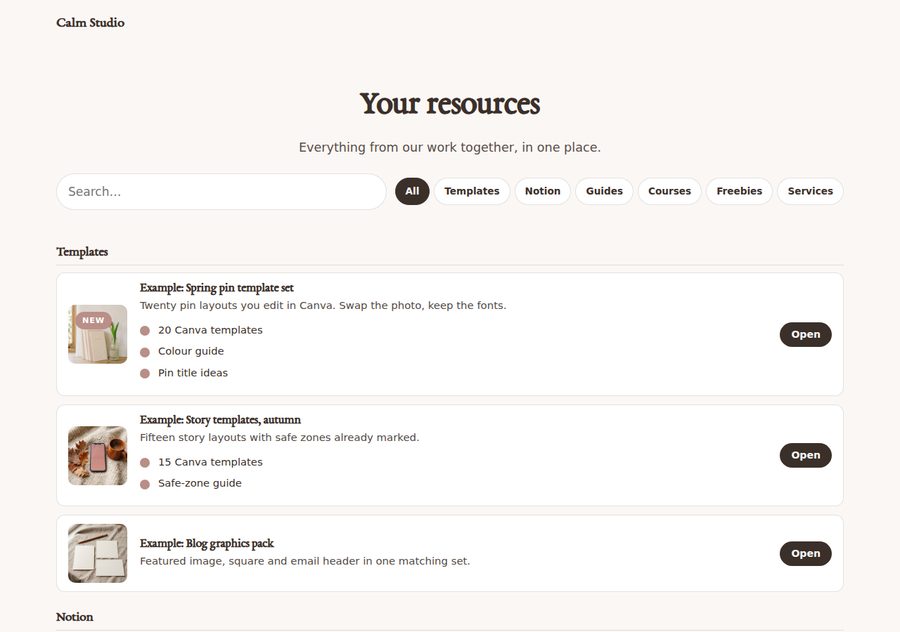
Task: Click title 'Example: Story templates, autumn'
Action: click(x=220, y=420)
